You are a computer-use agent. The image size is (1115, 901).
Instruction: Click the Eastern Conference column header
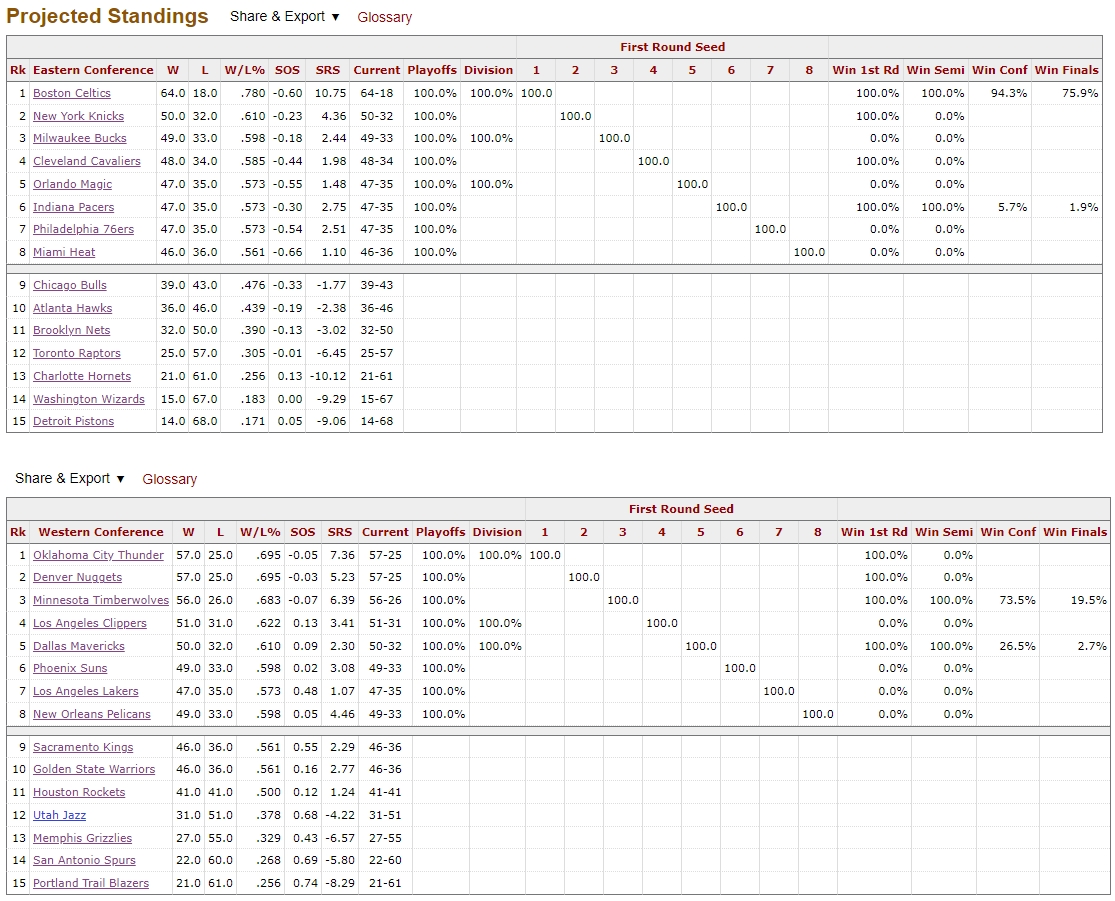93,70
